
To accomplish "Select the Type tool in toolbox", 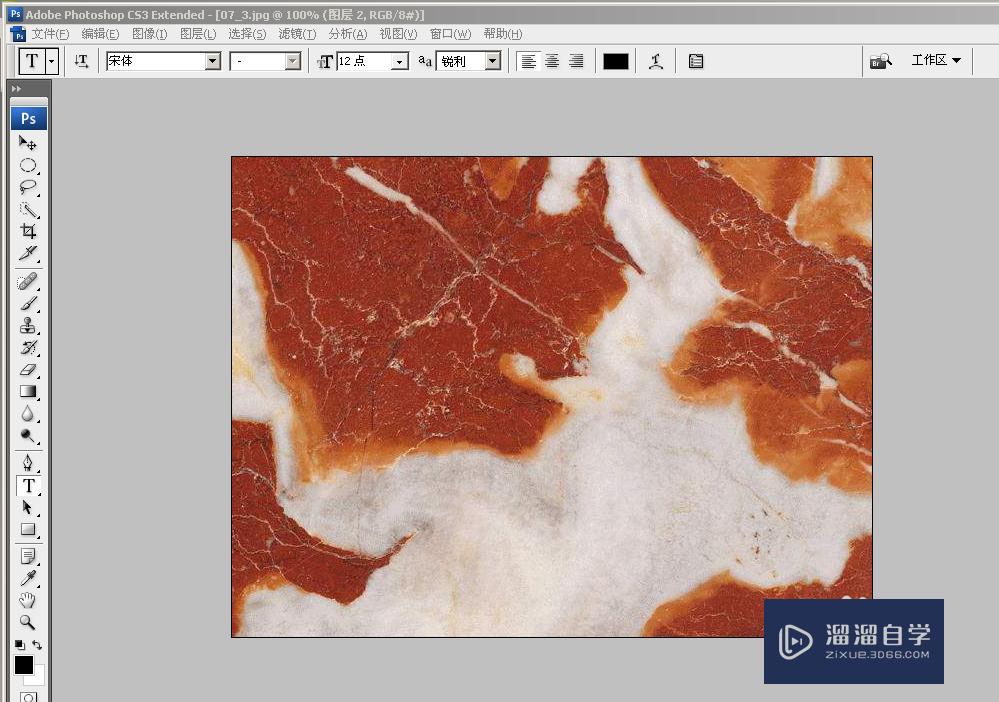I will pos(28,485).
